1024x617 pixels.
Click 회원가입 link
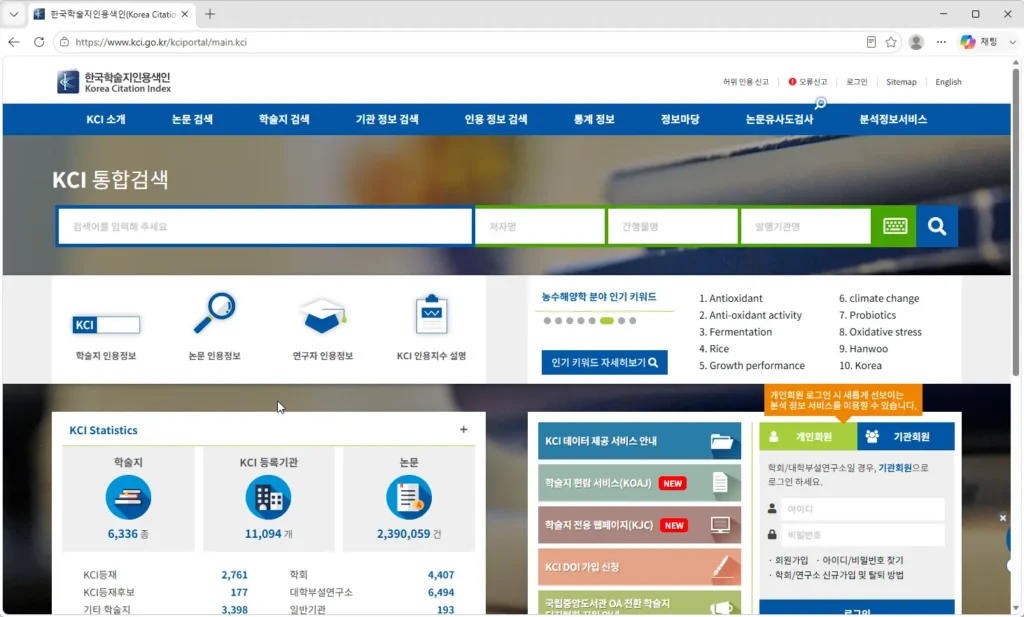click(791, 560)
